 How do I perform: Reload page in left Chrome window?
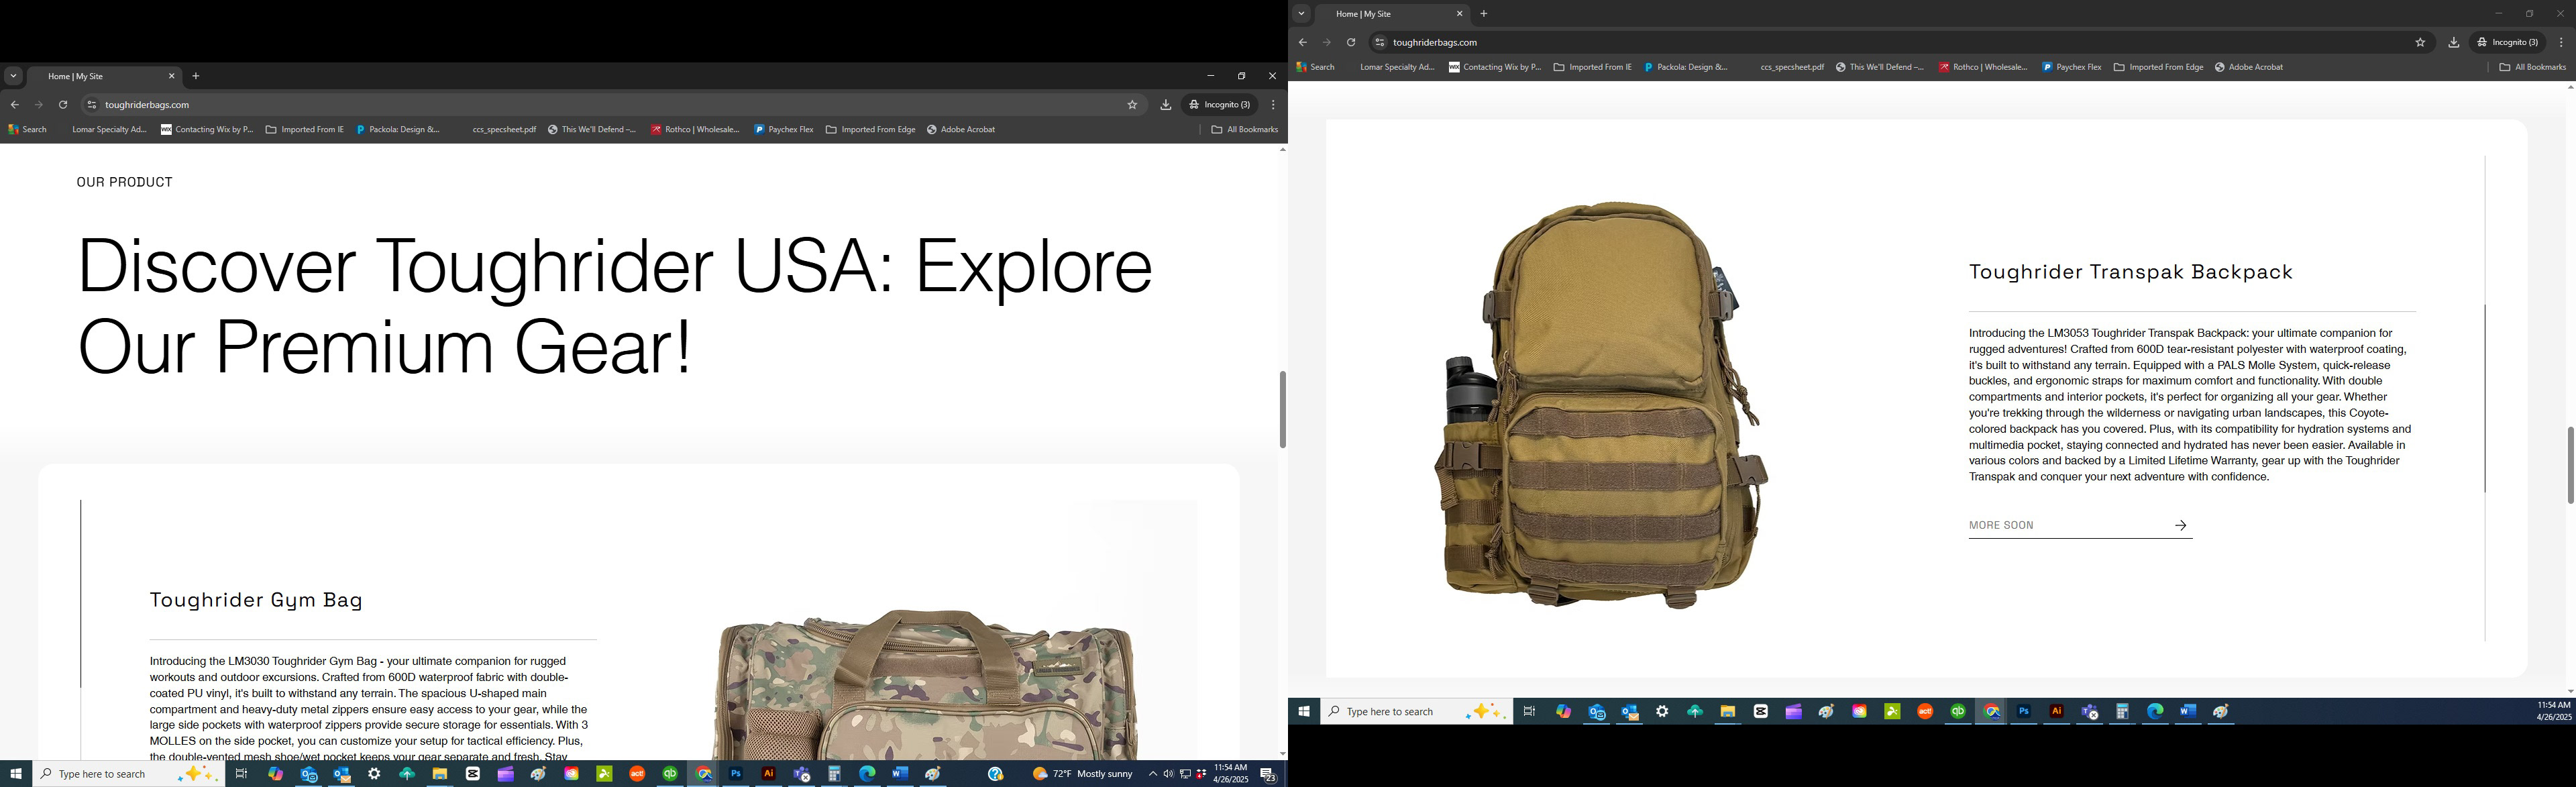[63, 105]
